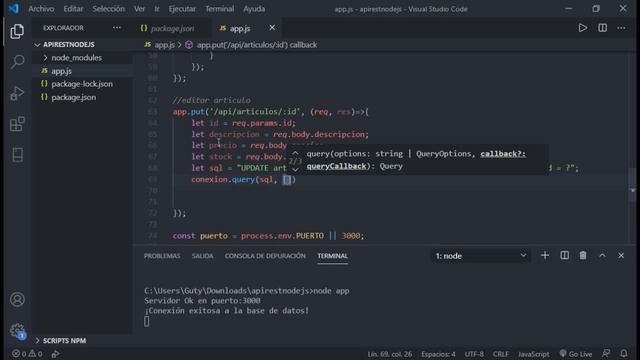Screen dimensions: 640x360
Task: Open app.js in the explorer tree
Action: [61, 71]
